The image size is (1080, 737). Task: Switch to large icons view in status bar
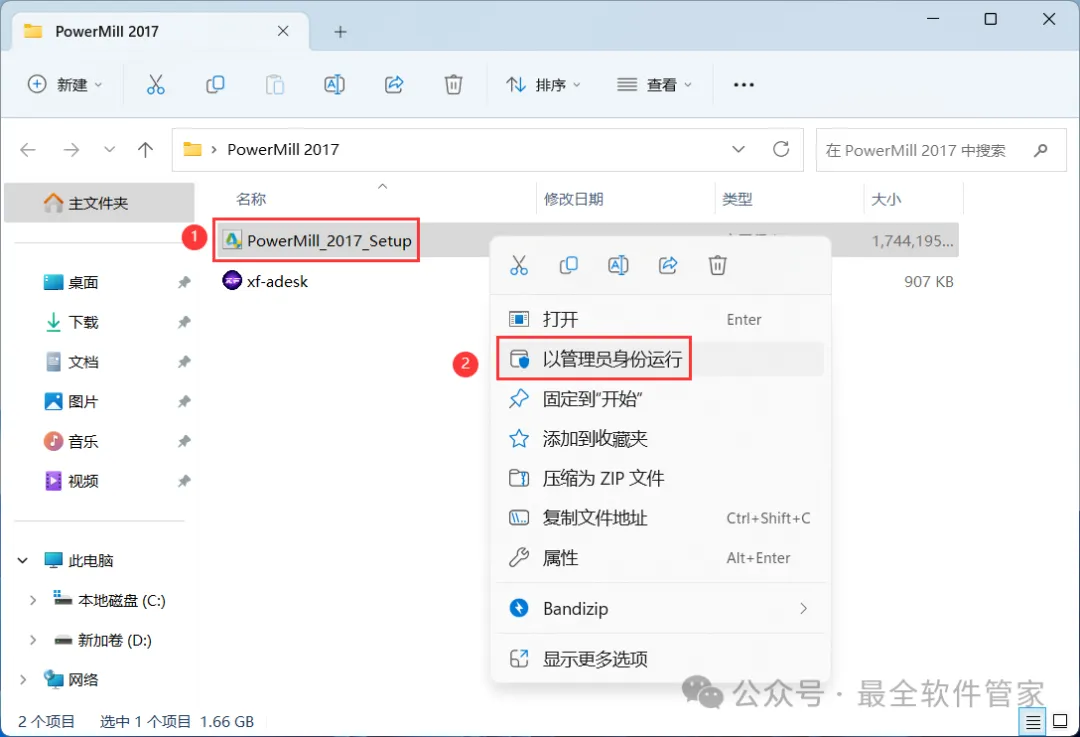point(1061,722)
